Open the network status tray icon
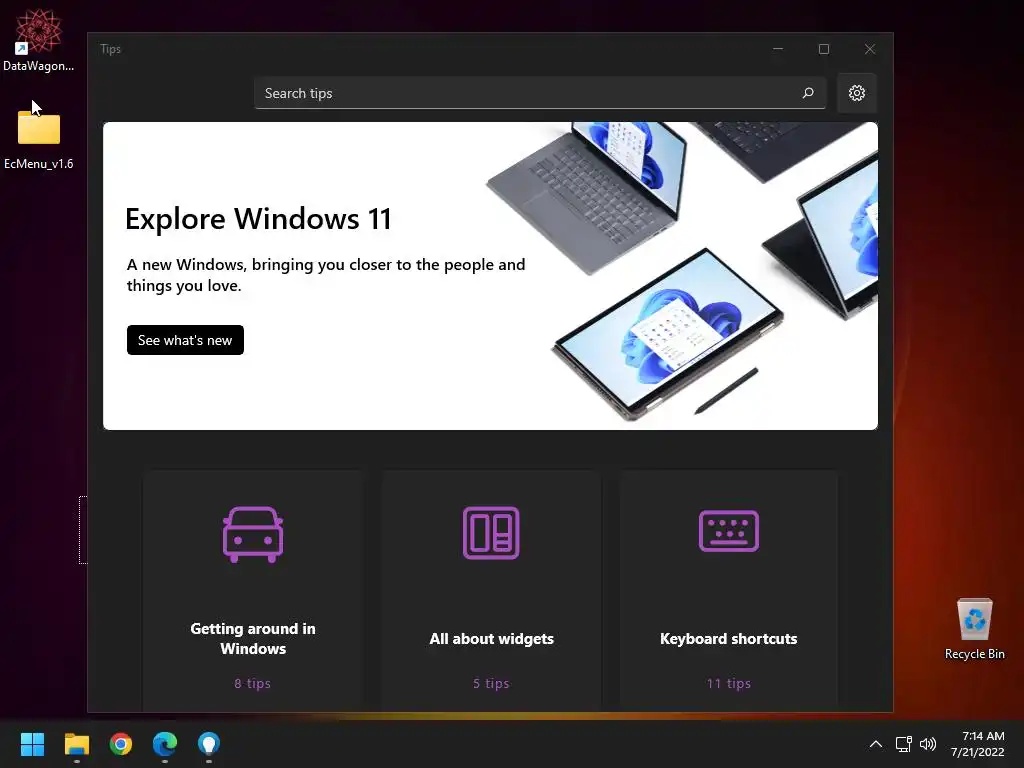1024x768 pixels. (x=903, y=744)
